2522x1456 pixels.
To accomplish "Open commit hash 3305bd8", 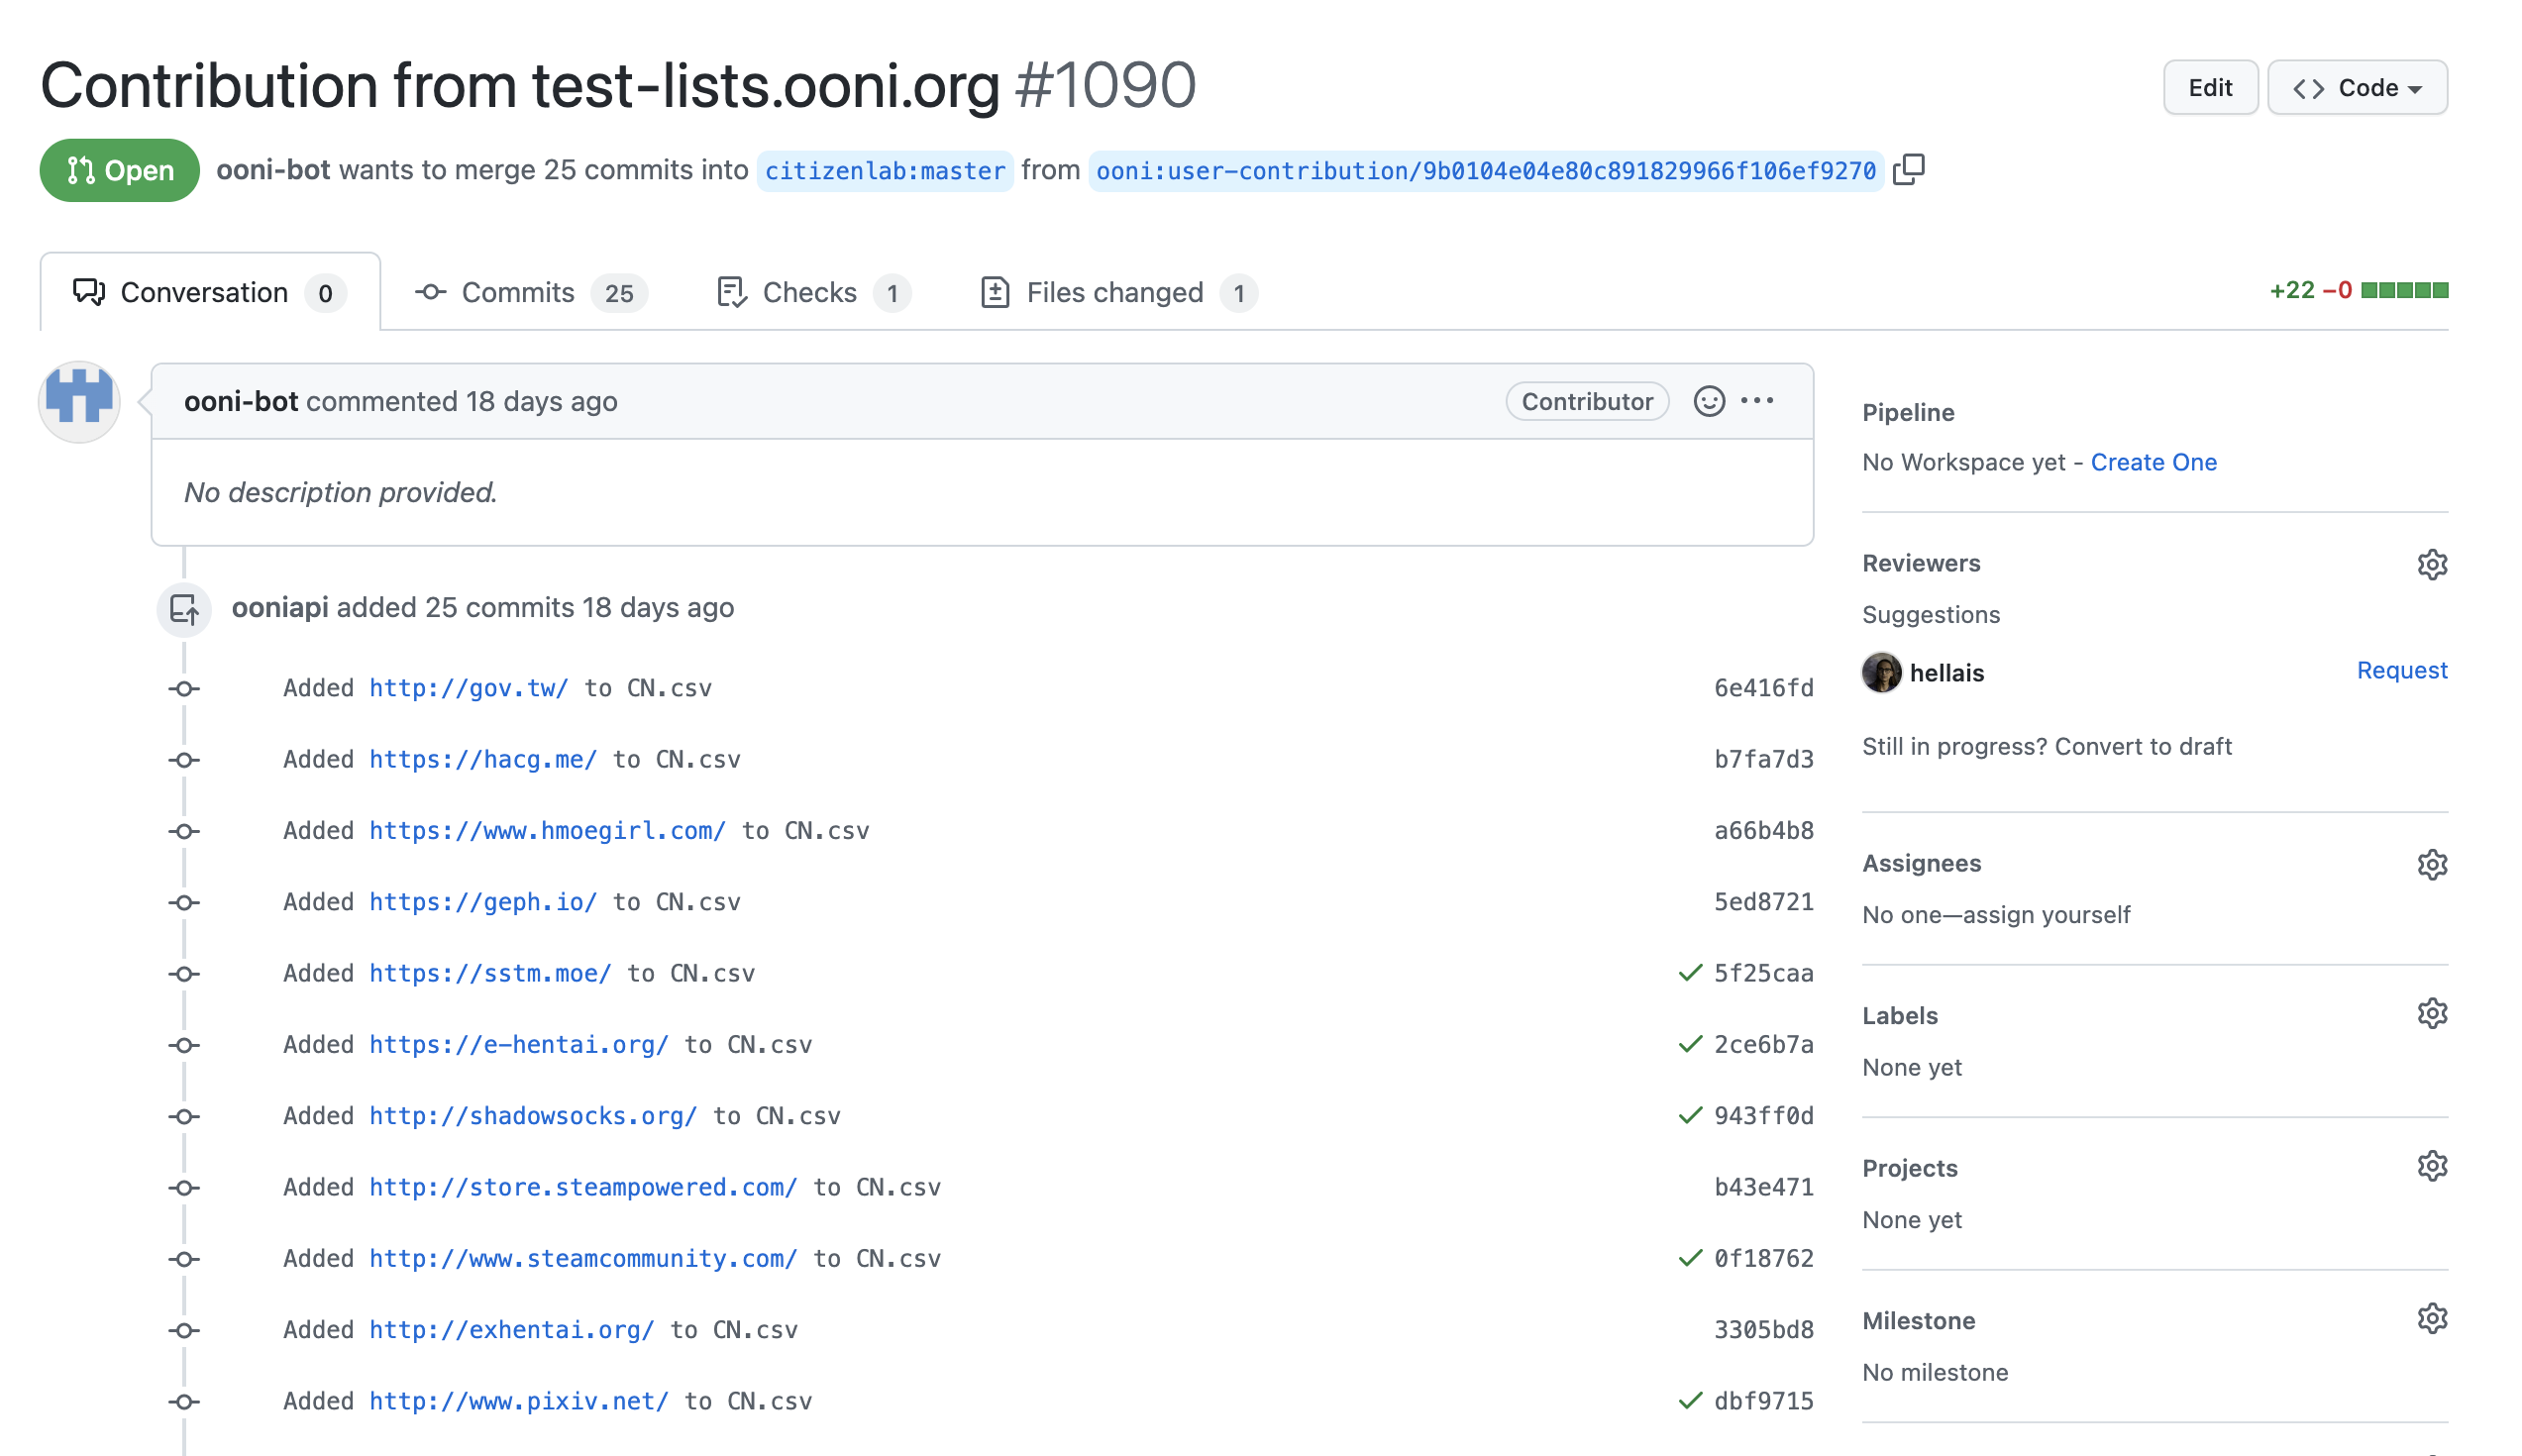I will (1763, 1330).
